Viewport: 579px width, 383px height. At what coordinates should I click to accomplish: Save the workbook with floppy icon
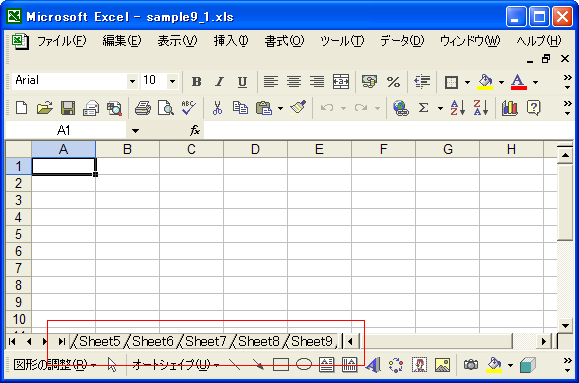pos(68,108)
